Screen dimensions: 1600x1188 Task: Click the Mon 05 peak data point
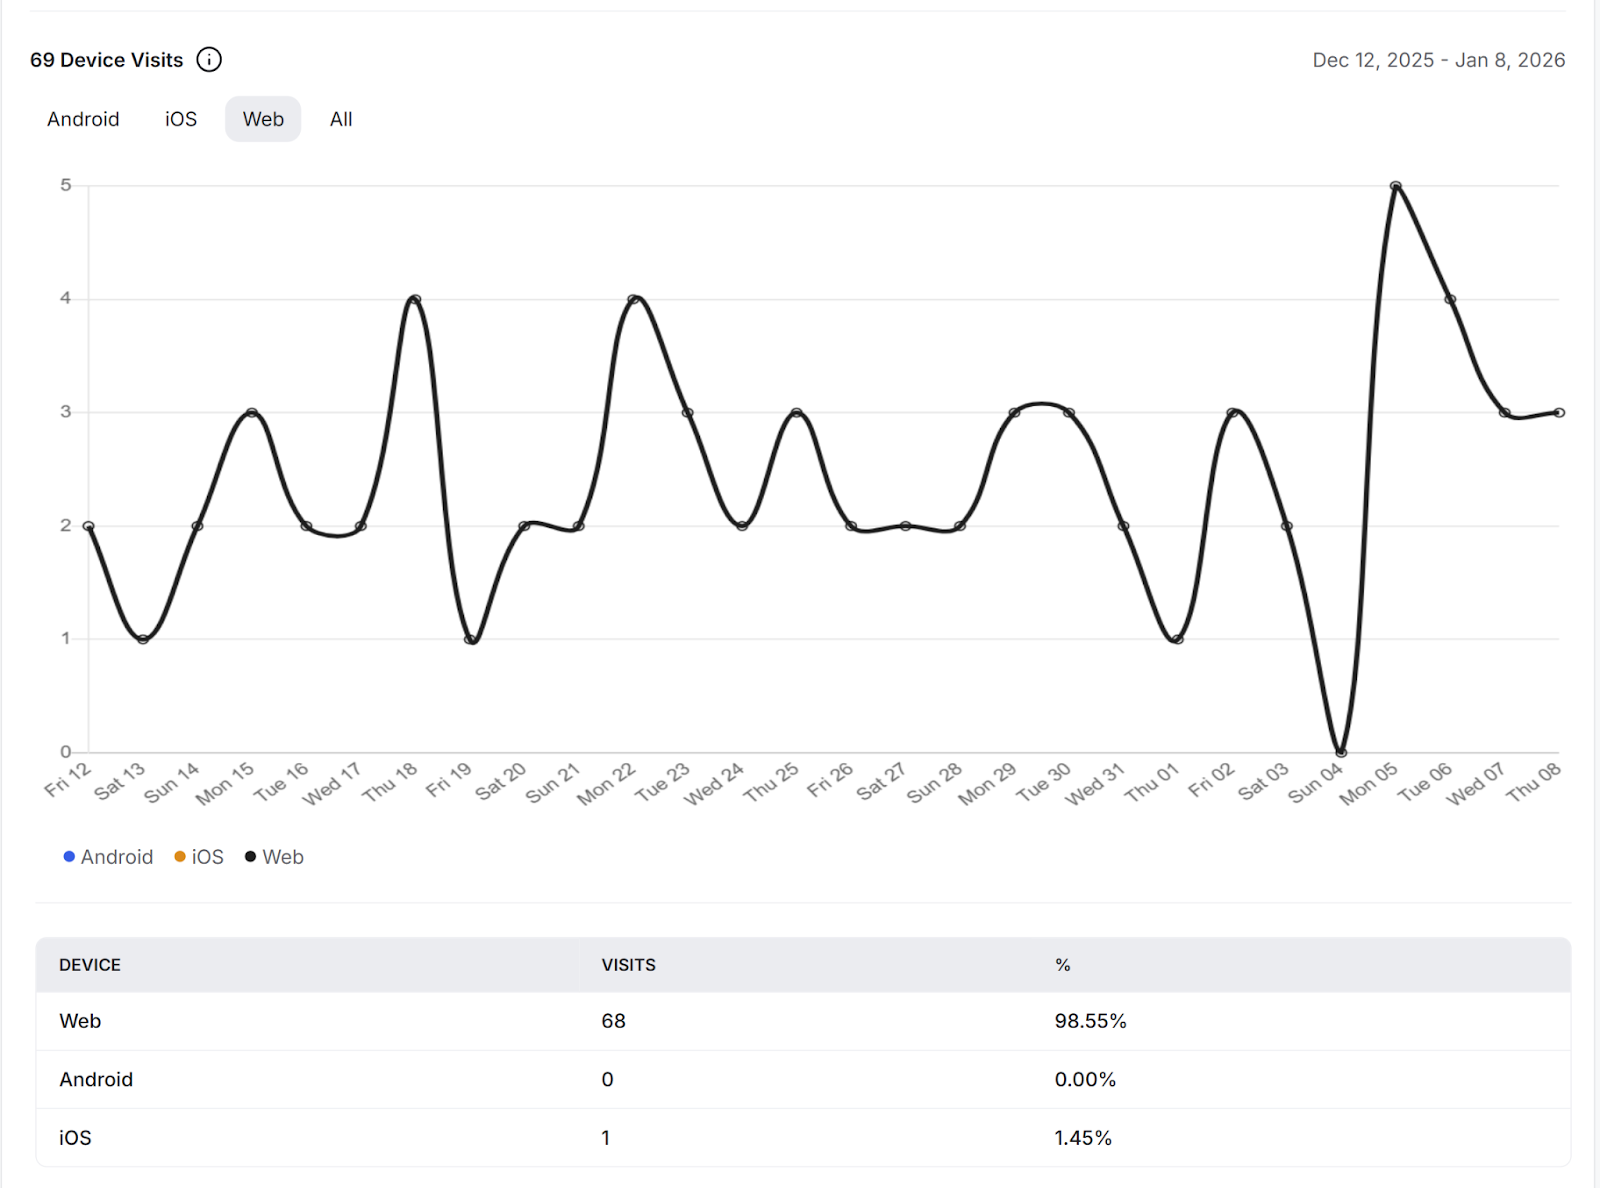(1396, 186)
